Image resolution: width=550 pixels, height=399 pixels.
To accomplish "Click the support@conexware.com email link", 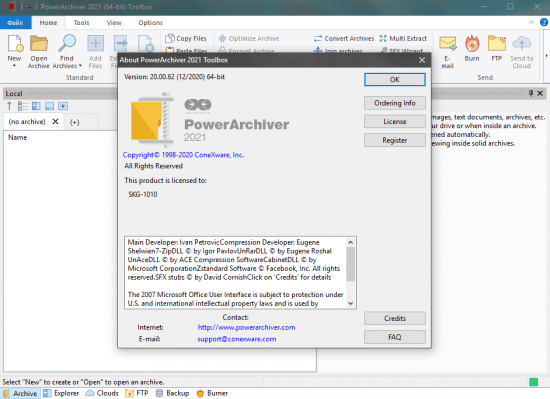I will [x=236, y=339].
